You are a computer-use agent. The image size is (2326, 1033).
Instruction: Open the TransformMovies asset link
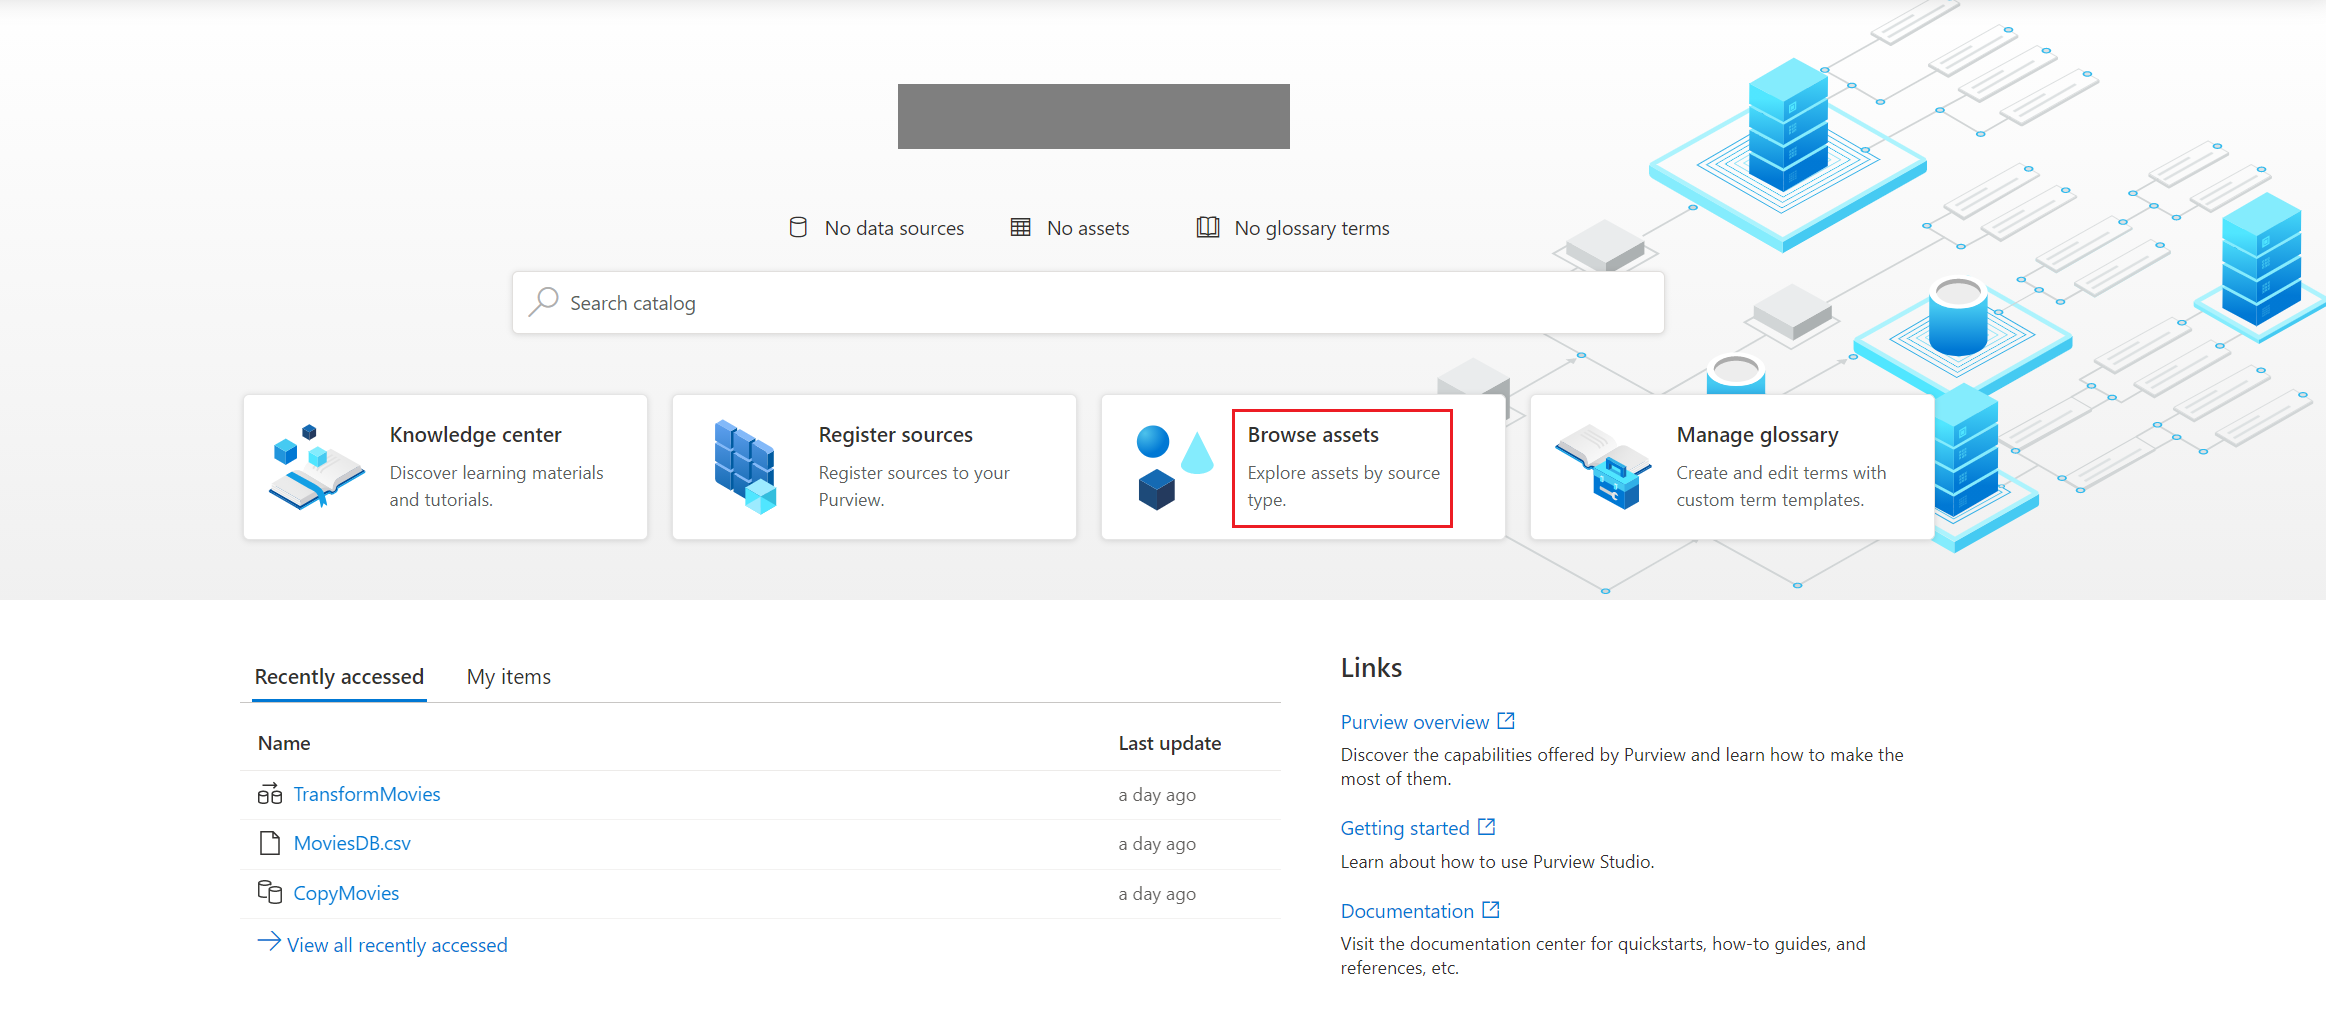[367, 794]
